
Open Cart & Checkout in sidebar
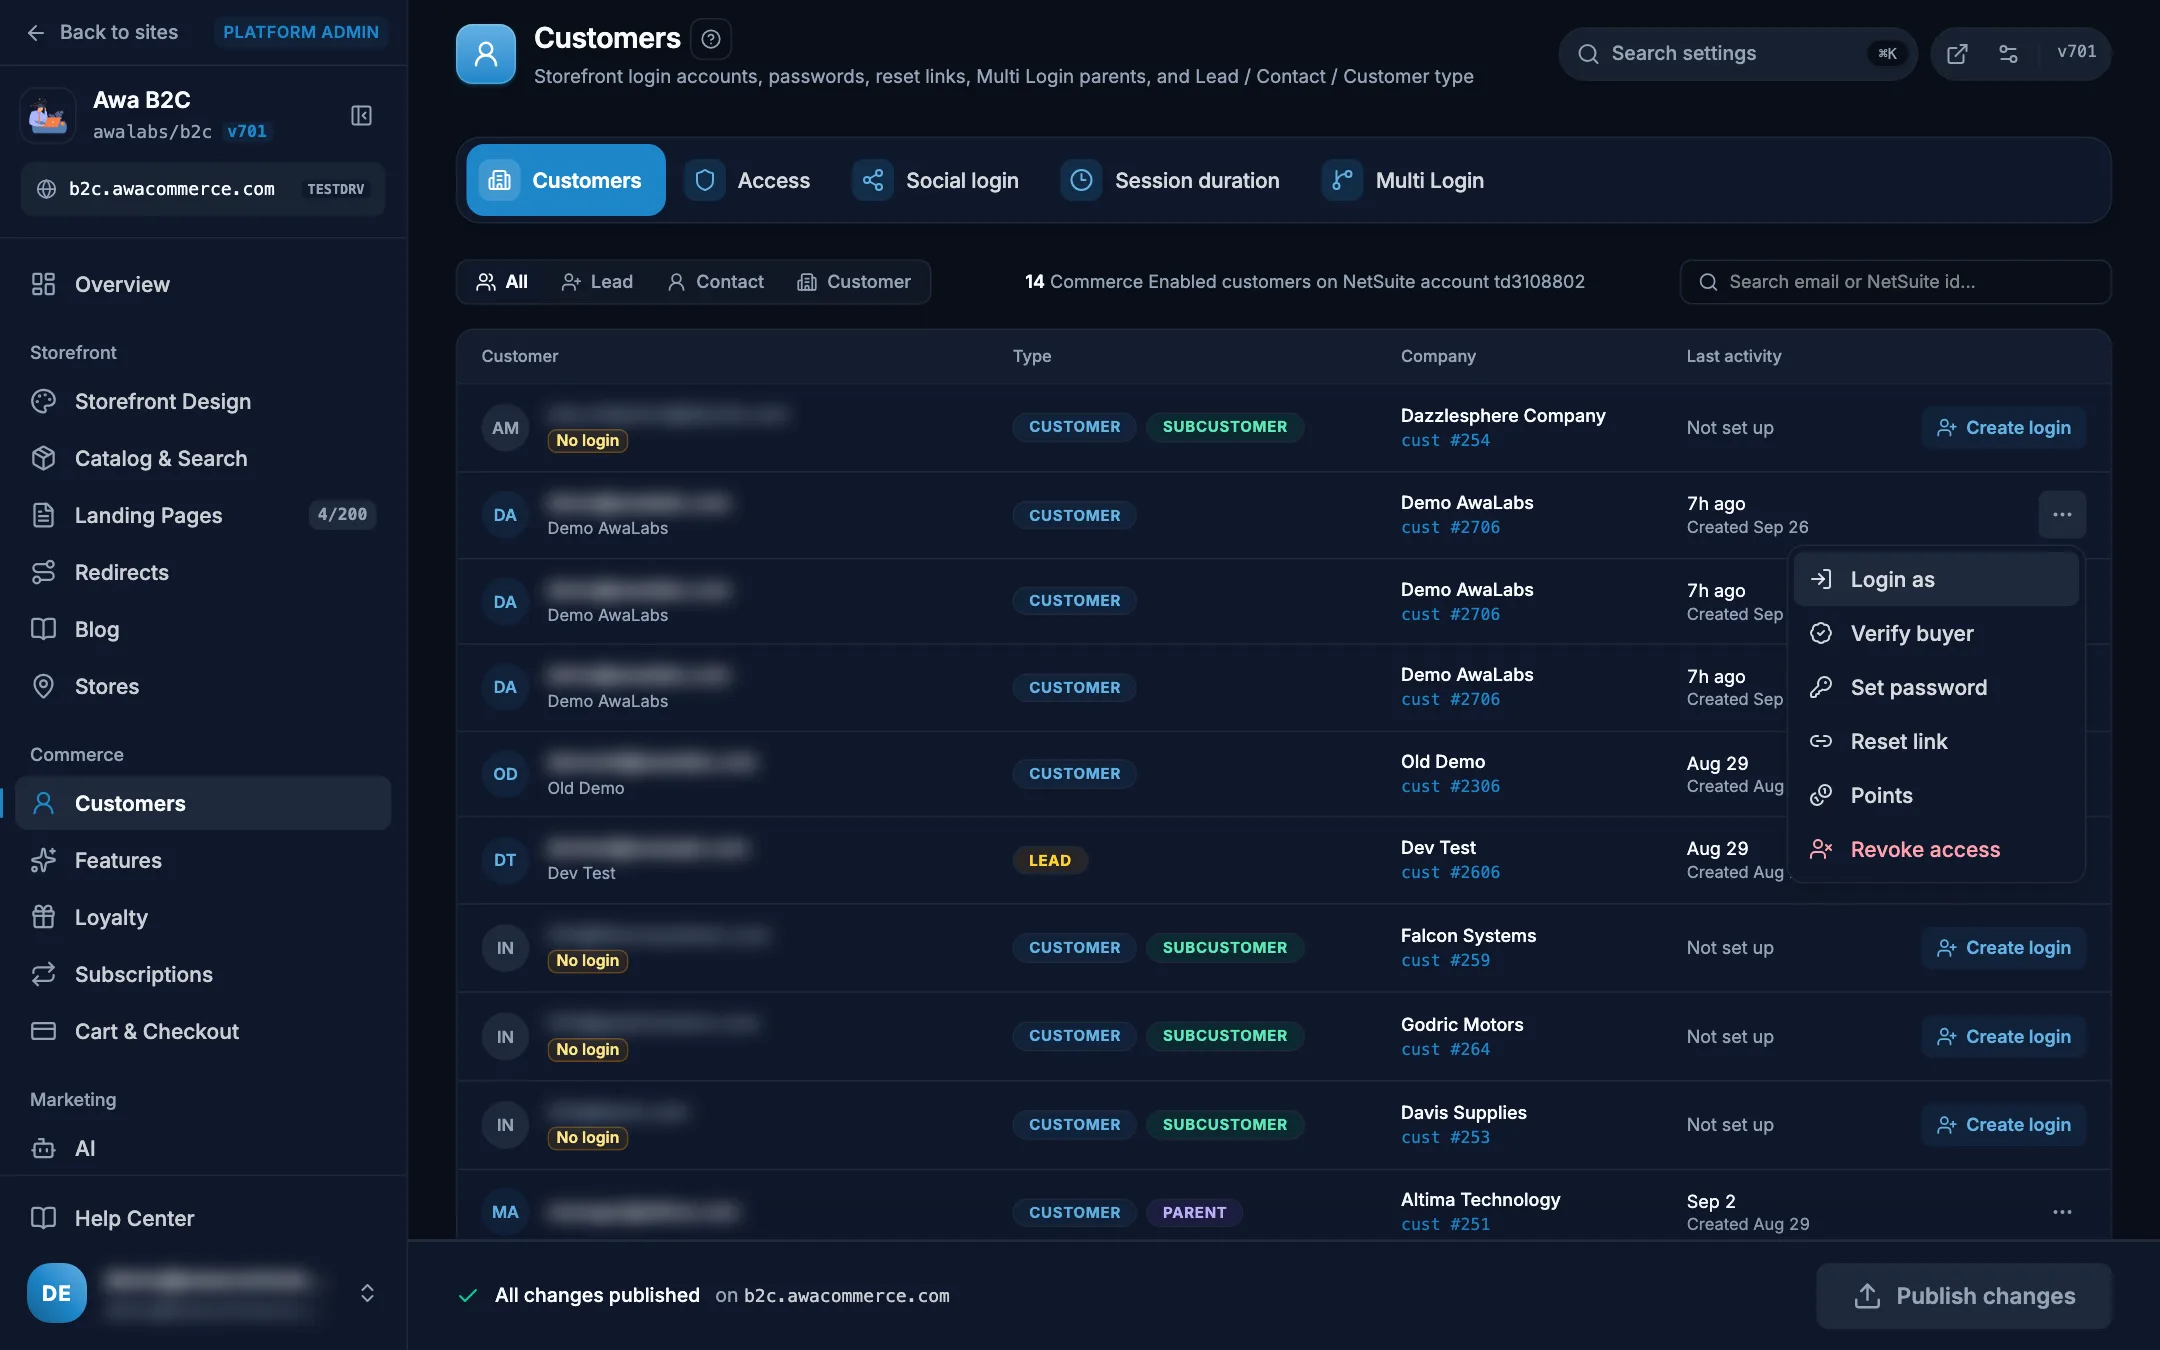203,1031
